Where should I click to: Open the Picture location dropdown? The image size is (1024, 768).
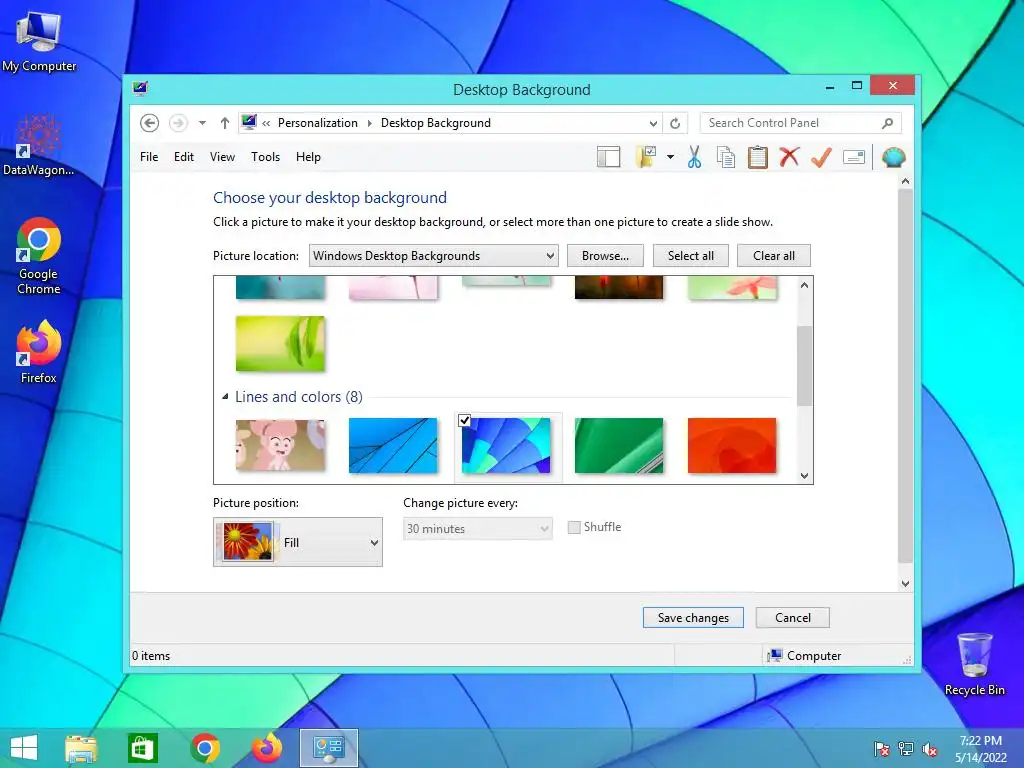click(434, 255)
